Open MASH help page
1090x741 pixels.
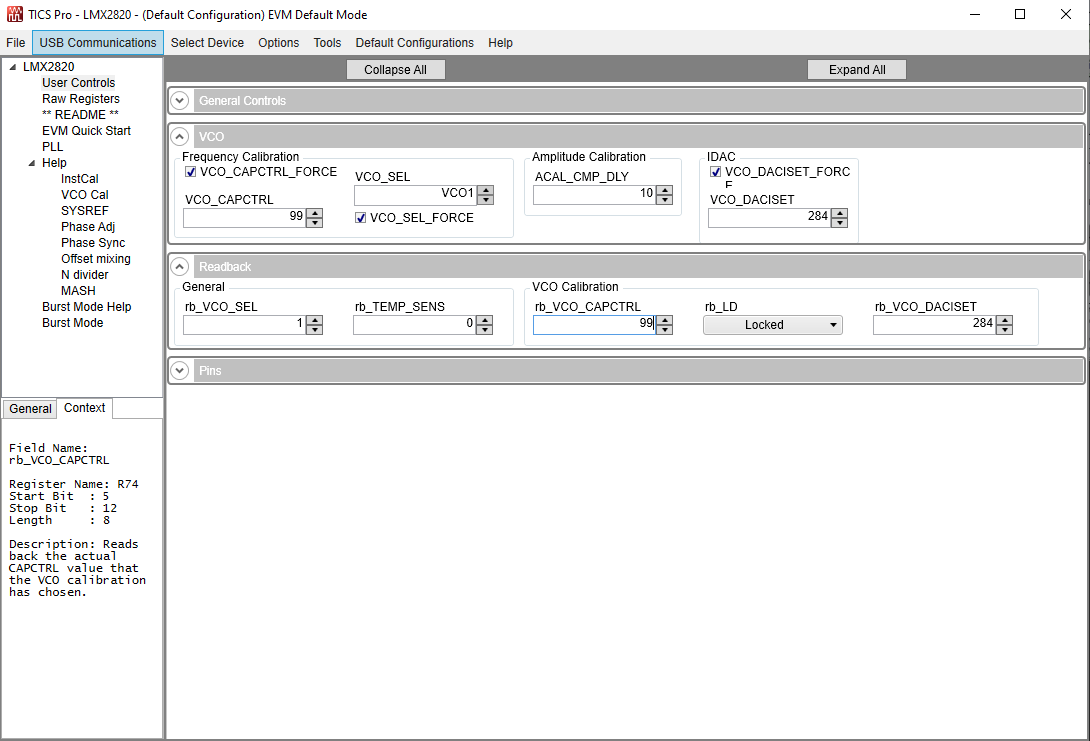(79, 291)
